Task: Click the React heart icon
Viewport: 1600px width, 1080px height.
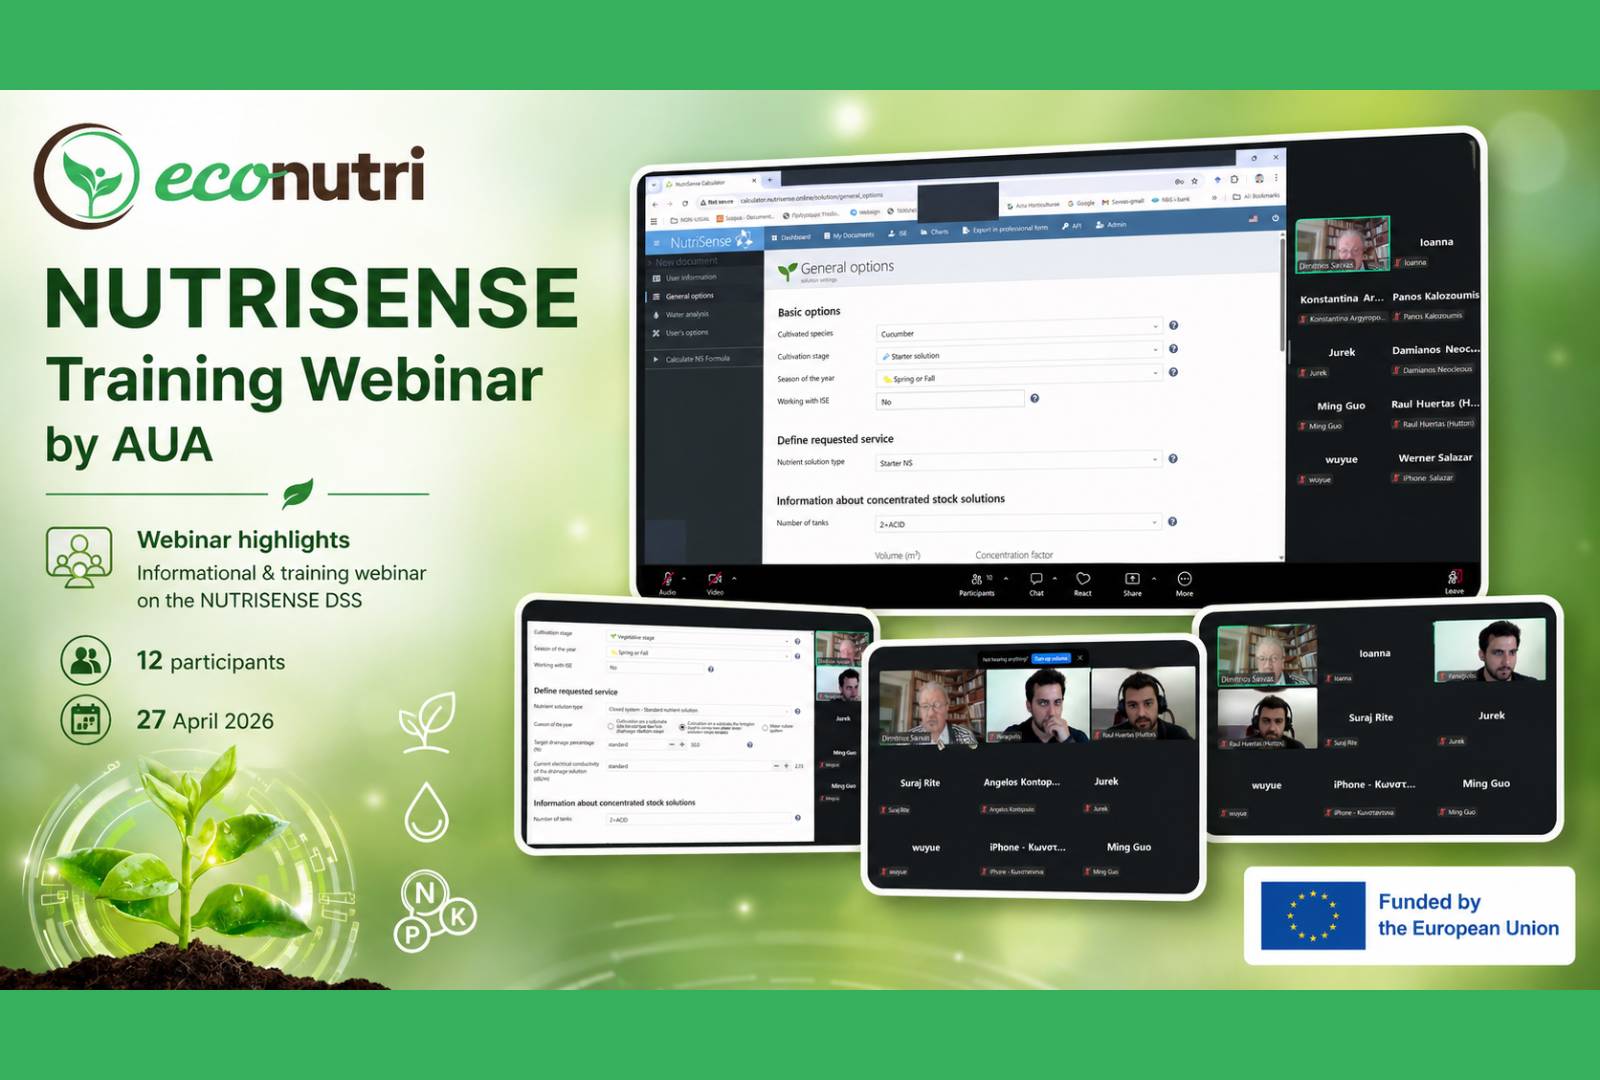Action: tap(1083, 579)
